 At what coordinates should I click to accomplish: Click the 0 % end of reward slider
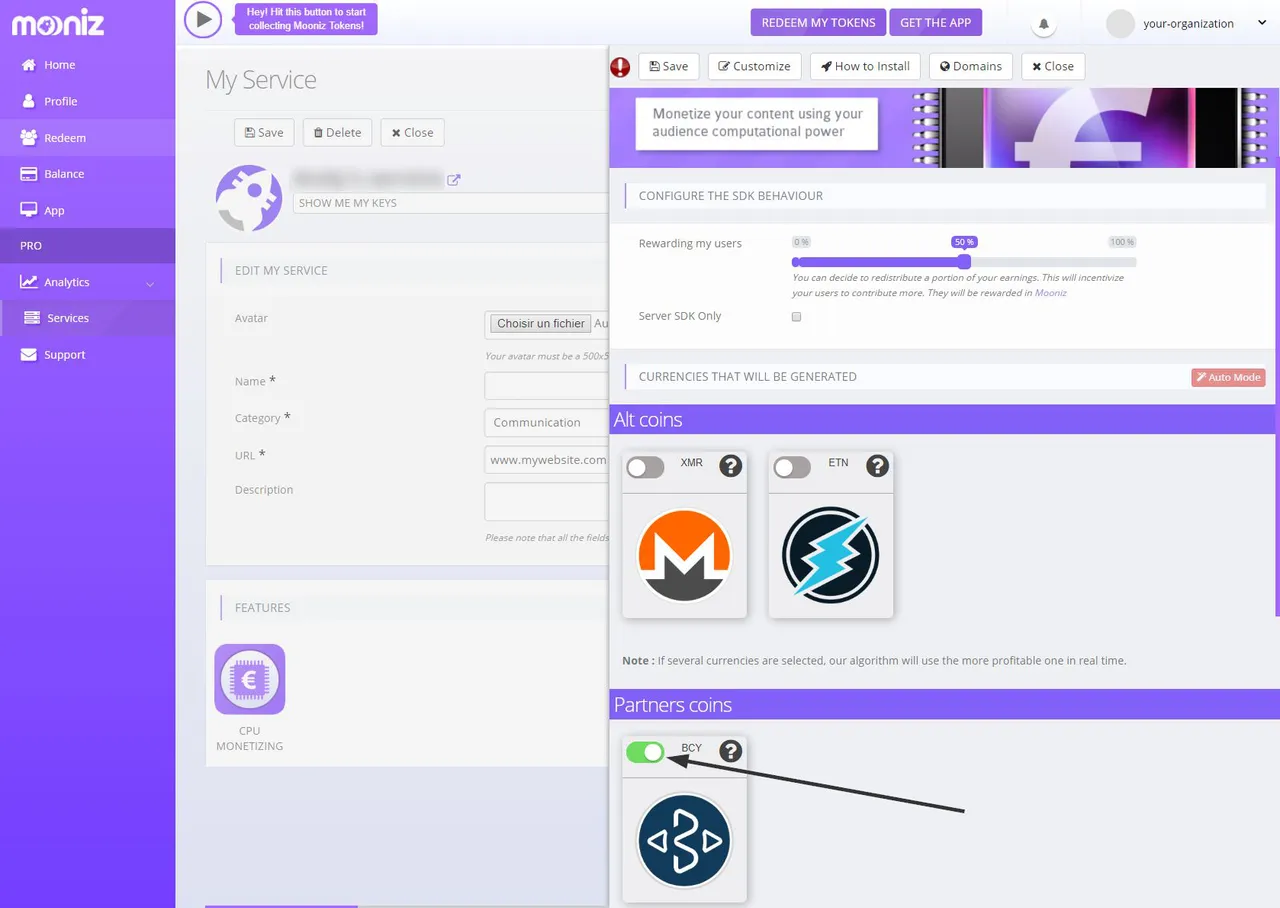pos(801,242)
